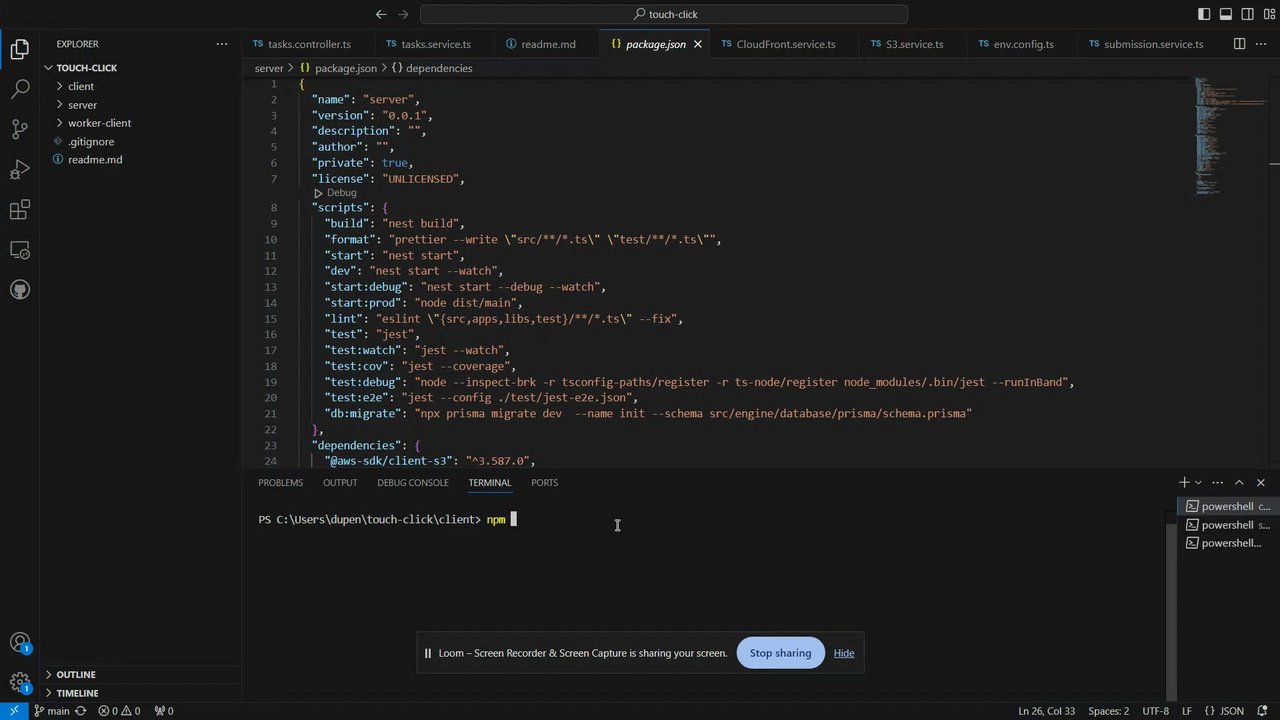Toggle bottom panel visibility
Image resolution: width=1280 pixels, height=720 pixels.
(1226, 14)
